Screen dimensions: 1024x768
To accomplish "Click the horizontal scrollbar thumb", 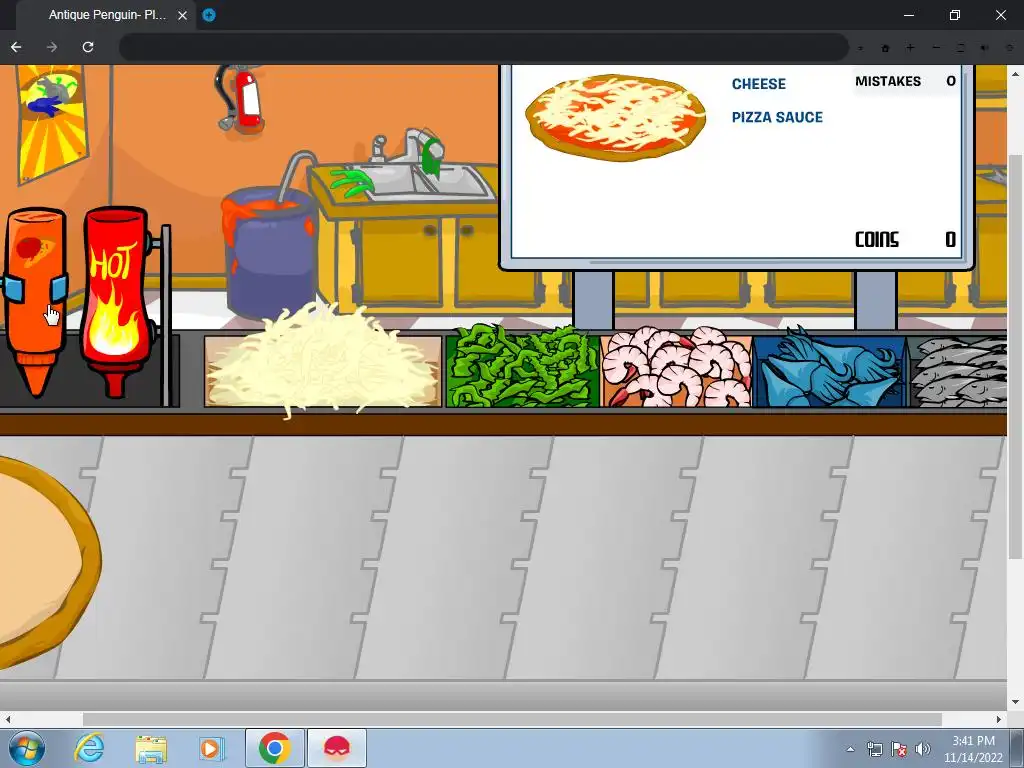I will (512, 719).
